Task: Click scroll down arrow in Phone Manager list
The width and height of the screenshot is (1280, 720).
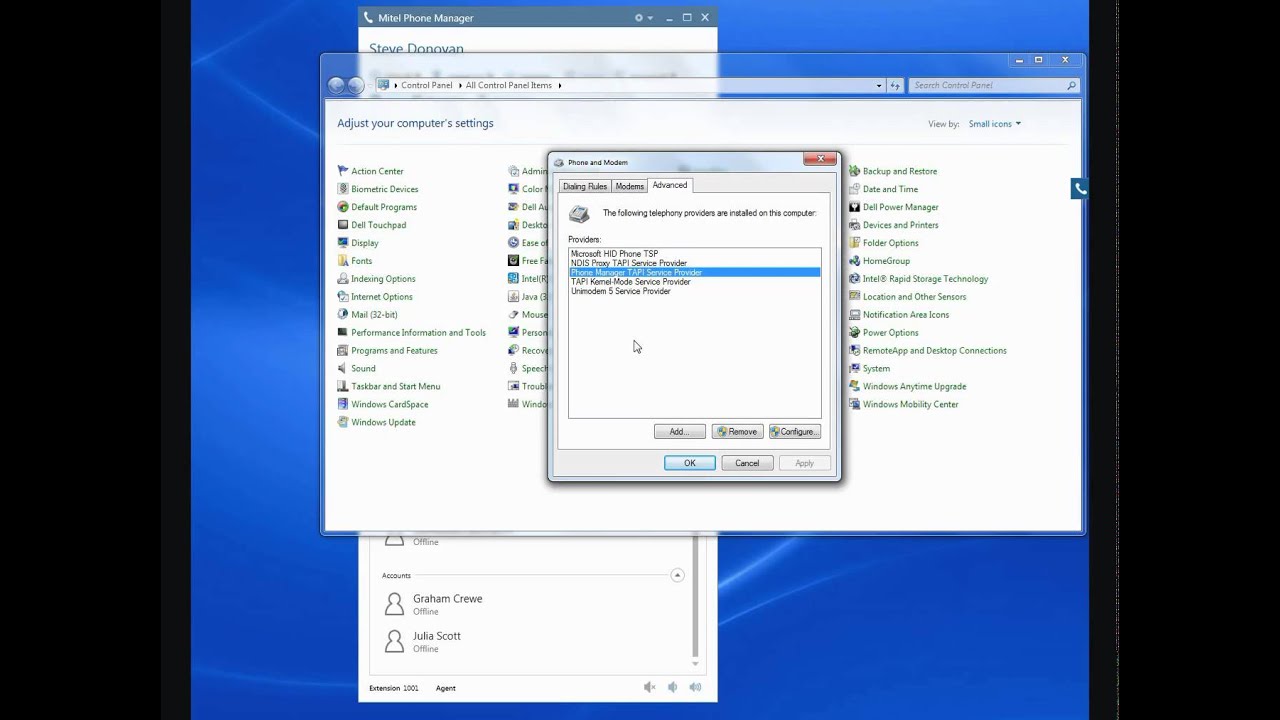Action: pos(696,663)
